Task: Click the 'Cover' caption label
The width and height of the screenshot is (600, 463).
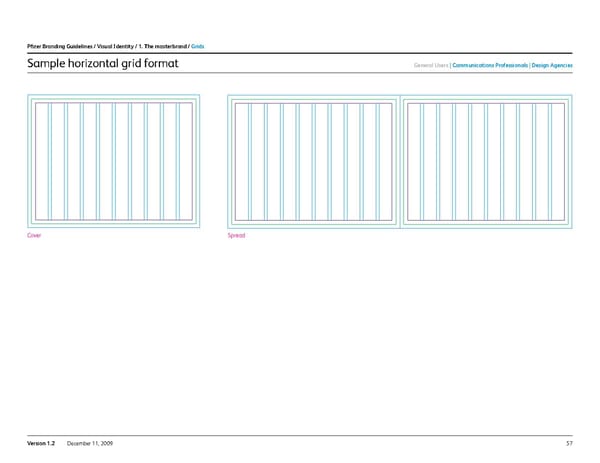Action: point(33,235)
